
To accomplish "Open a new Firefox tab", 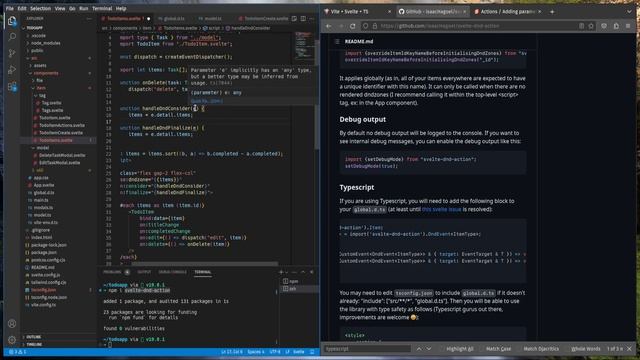I will click(552, 11).
